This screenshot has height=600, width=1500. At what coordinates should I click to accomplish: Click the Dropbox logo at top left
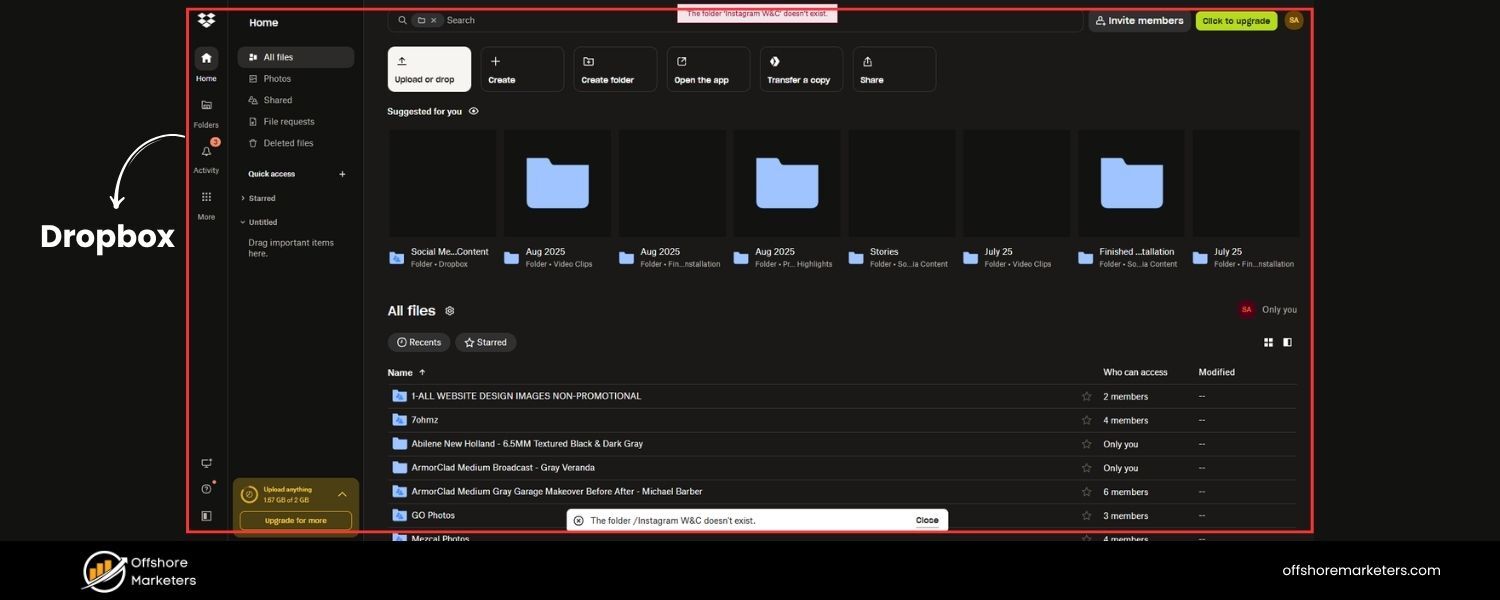[x=205, y=19]
